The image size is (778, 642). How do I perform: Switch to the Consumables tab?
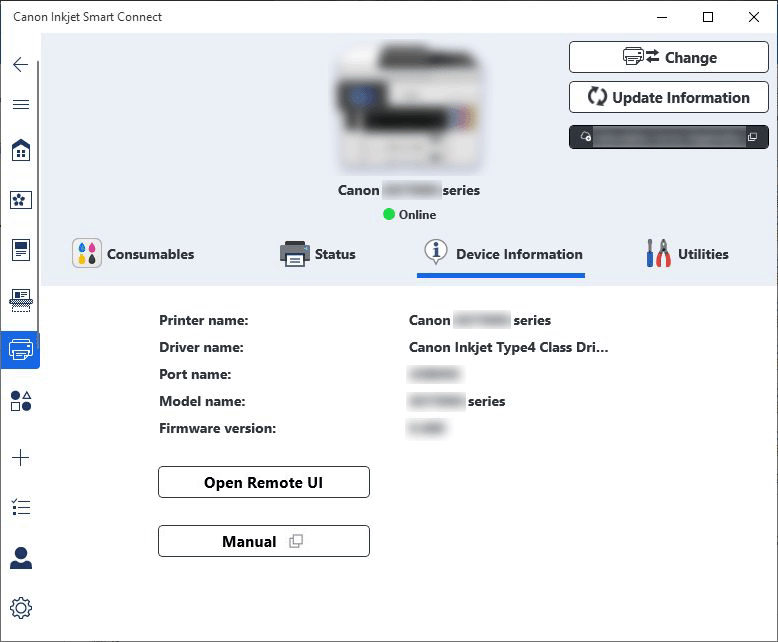[134, 254]
